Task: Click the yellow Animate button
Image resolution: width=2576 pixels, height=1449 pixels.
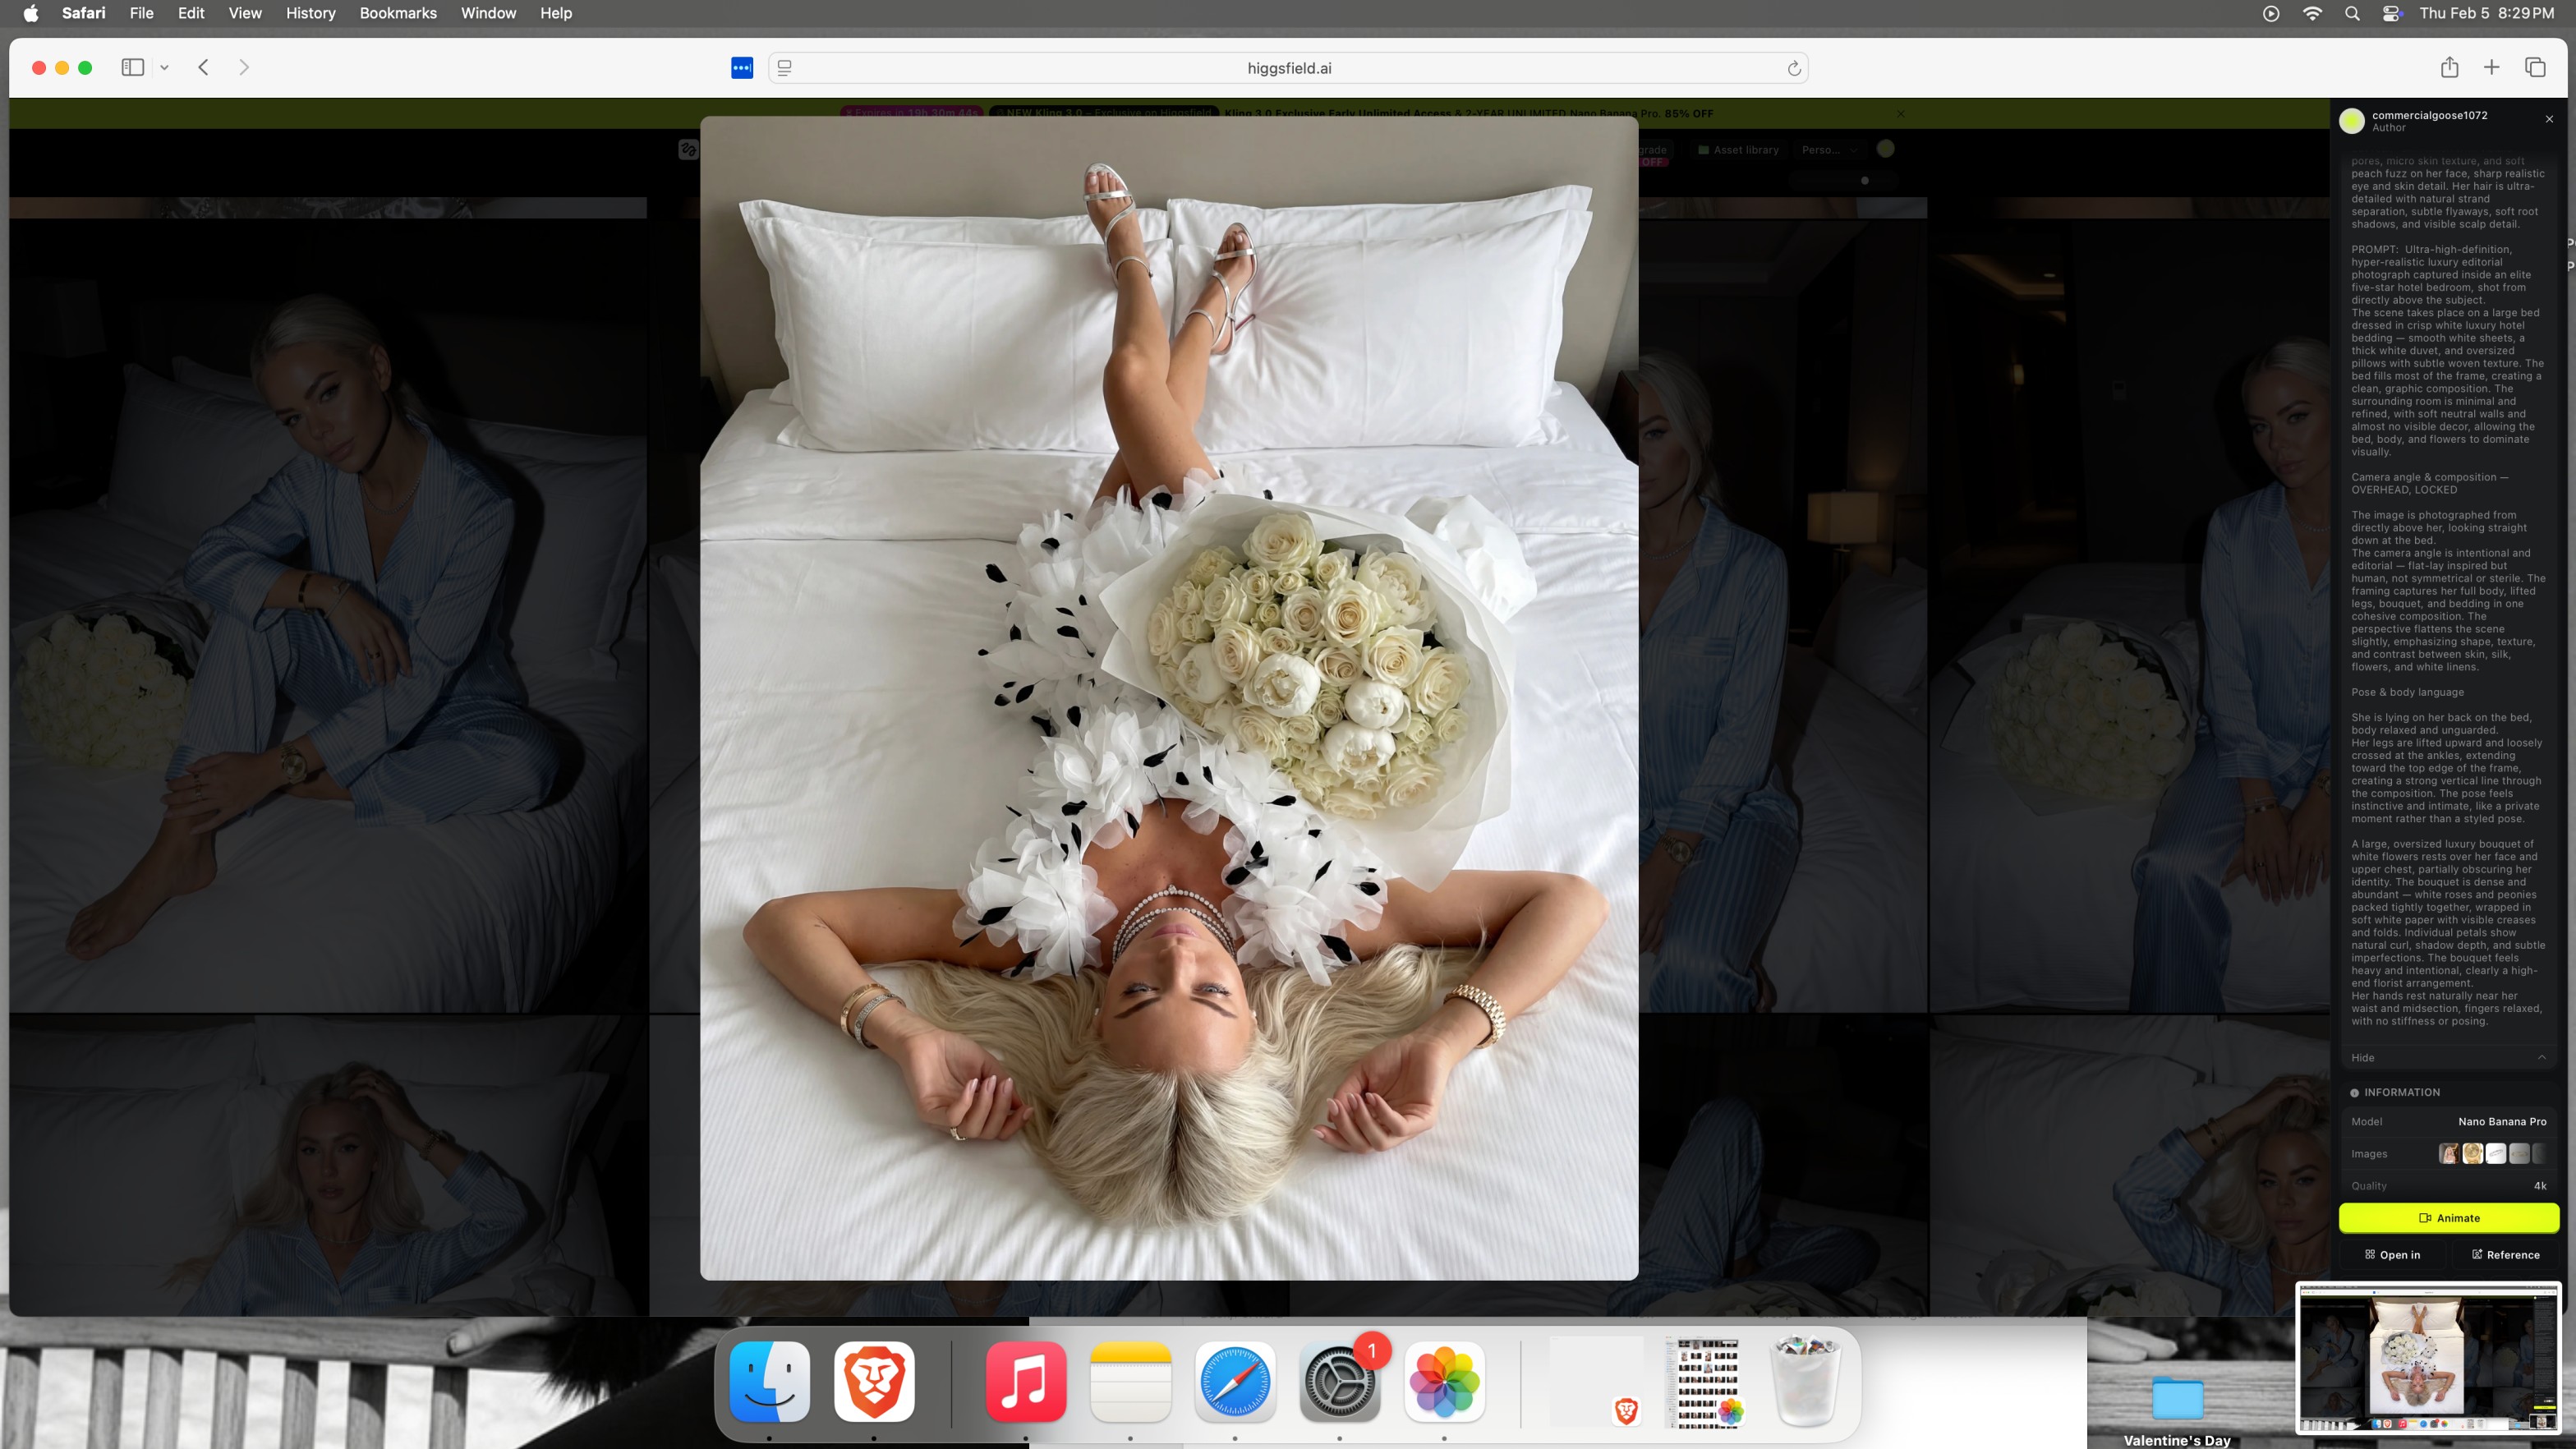Action: coord(2448,1217)
